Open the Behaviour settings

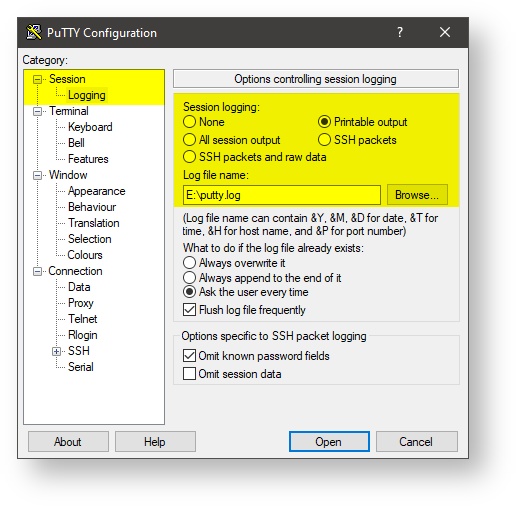[x=92, y=207]
